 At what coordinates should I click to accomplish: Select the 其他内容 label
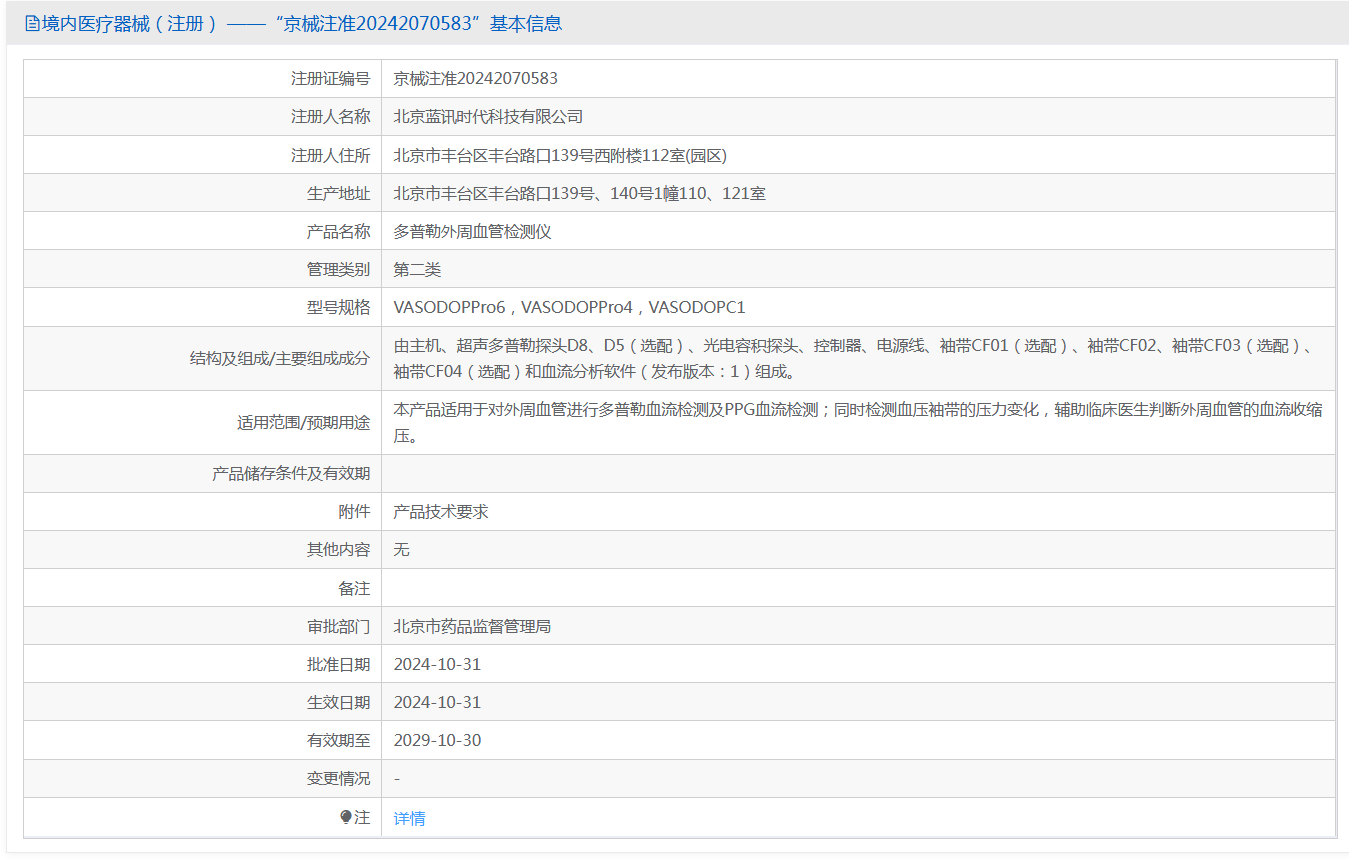click(x=338, y=549)
